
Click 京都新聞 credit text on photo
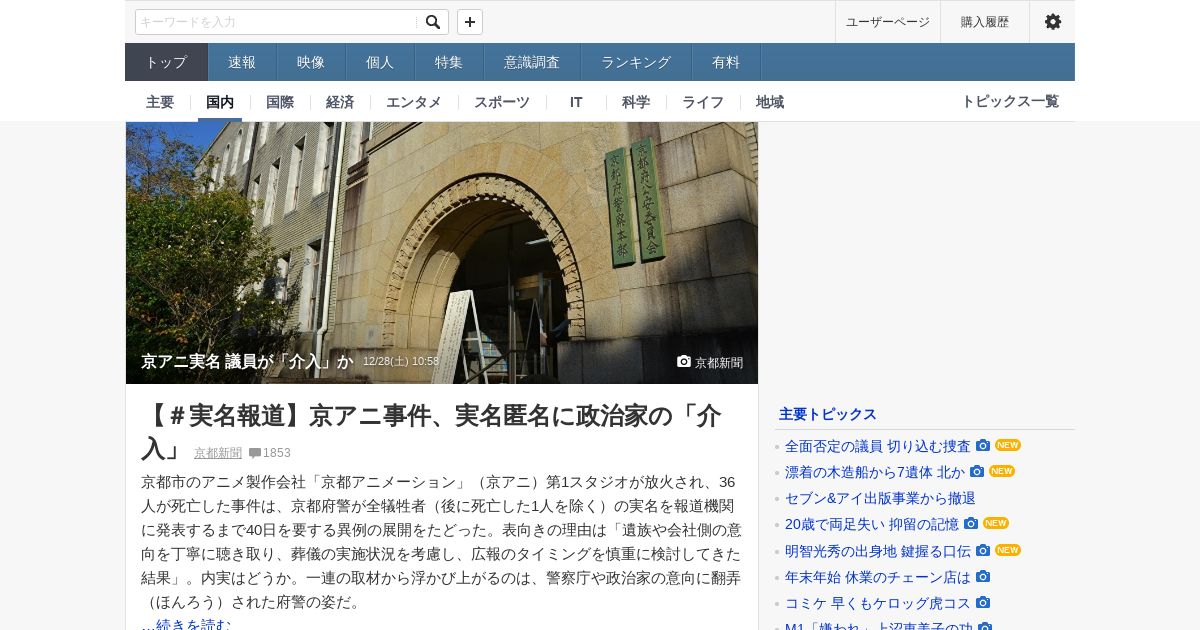pos(719,363)
